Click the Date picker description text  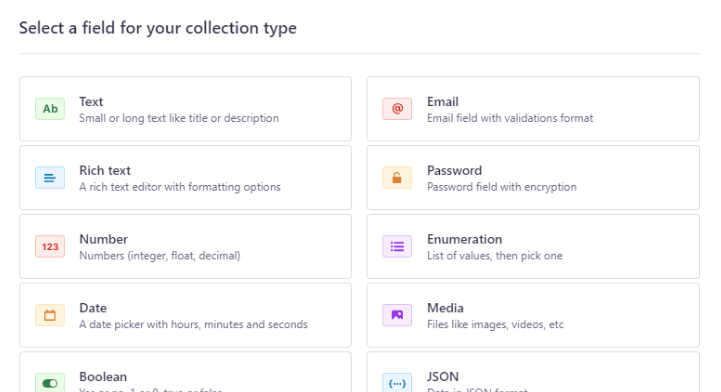coord(193,324)
